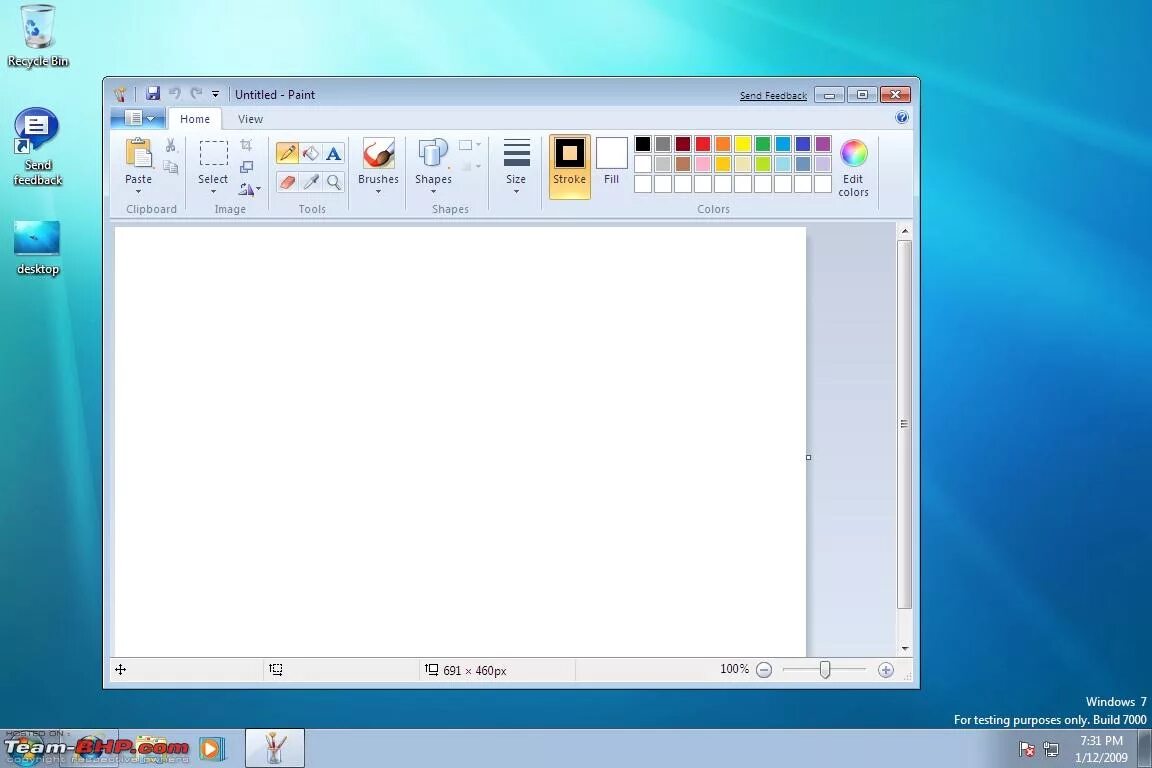Pick the brown color swatch
Screen dimensions: 1152x768
pyautogui.click(x=683, y=163)
